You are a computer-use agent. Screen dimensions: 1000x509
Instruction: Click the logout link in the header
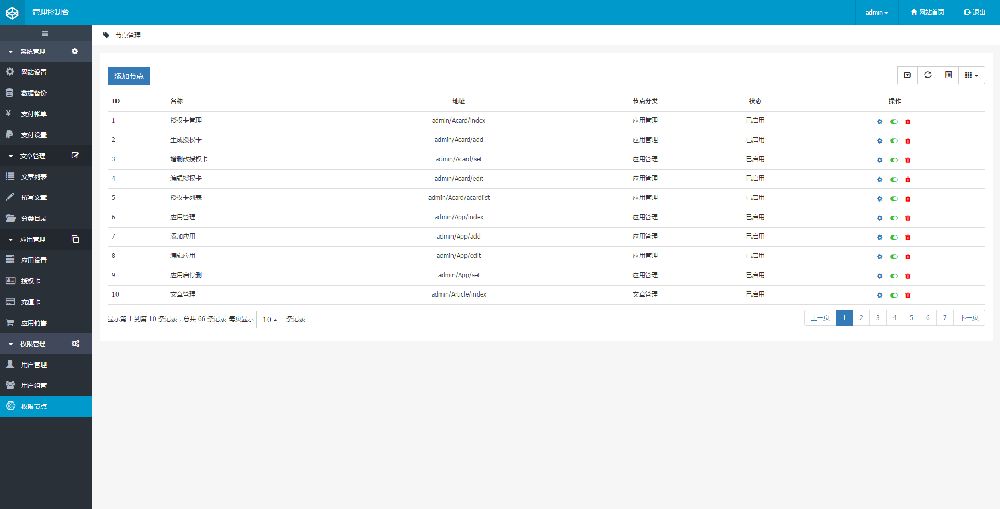click(x=974, y=12)
